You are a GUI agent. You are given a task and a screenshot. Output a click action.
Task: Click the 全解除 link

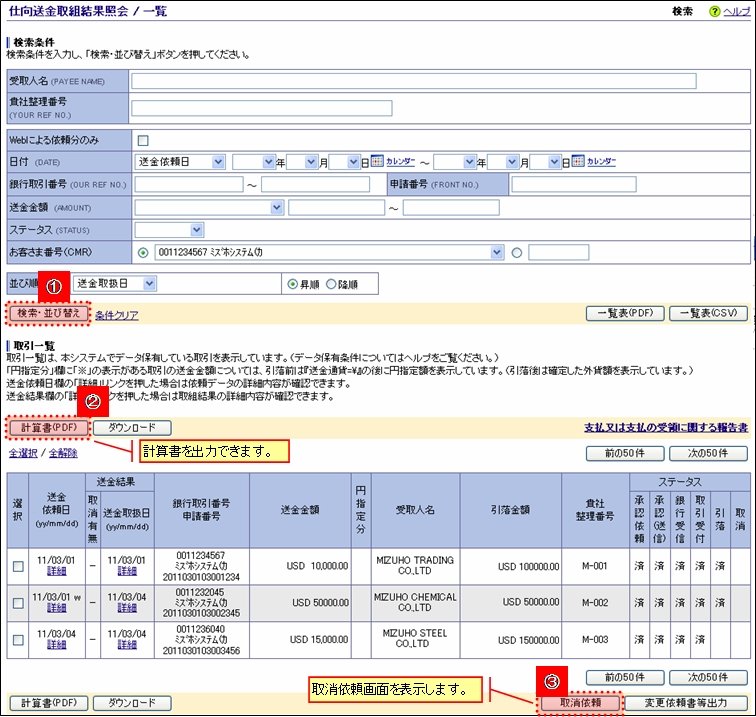63,453
